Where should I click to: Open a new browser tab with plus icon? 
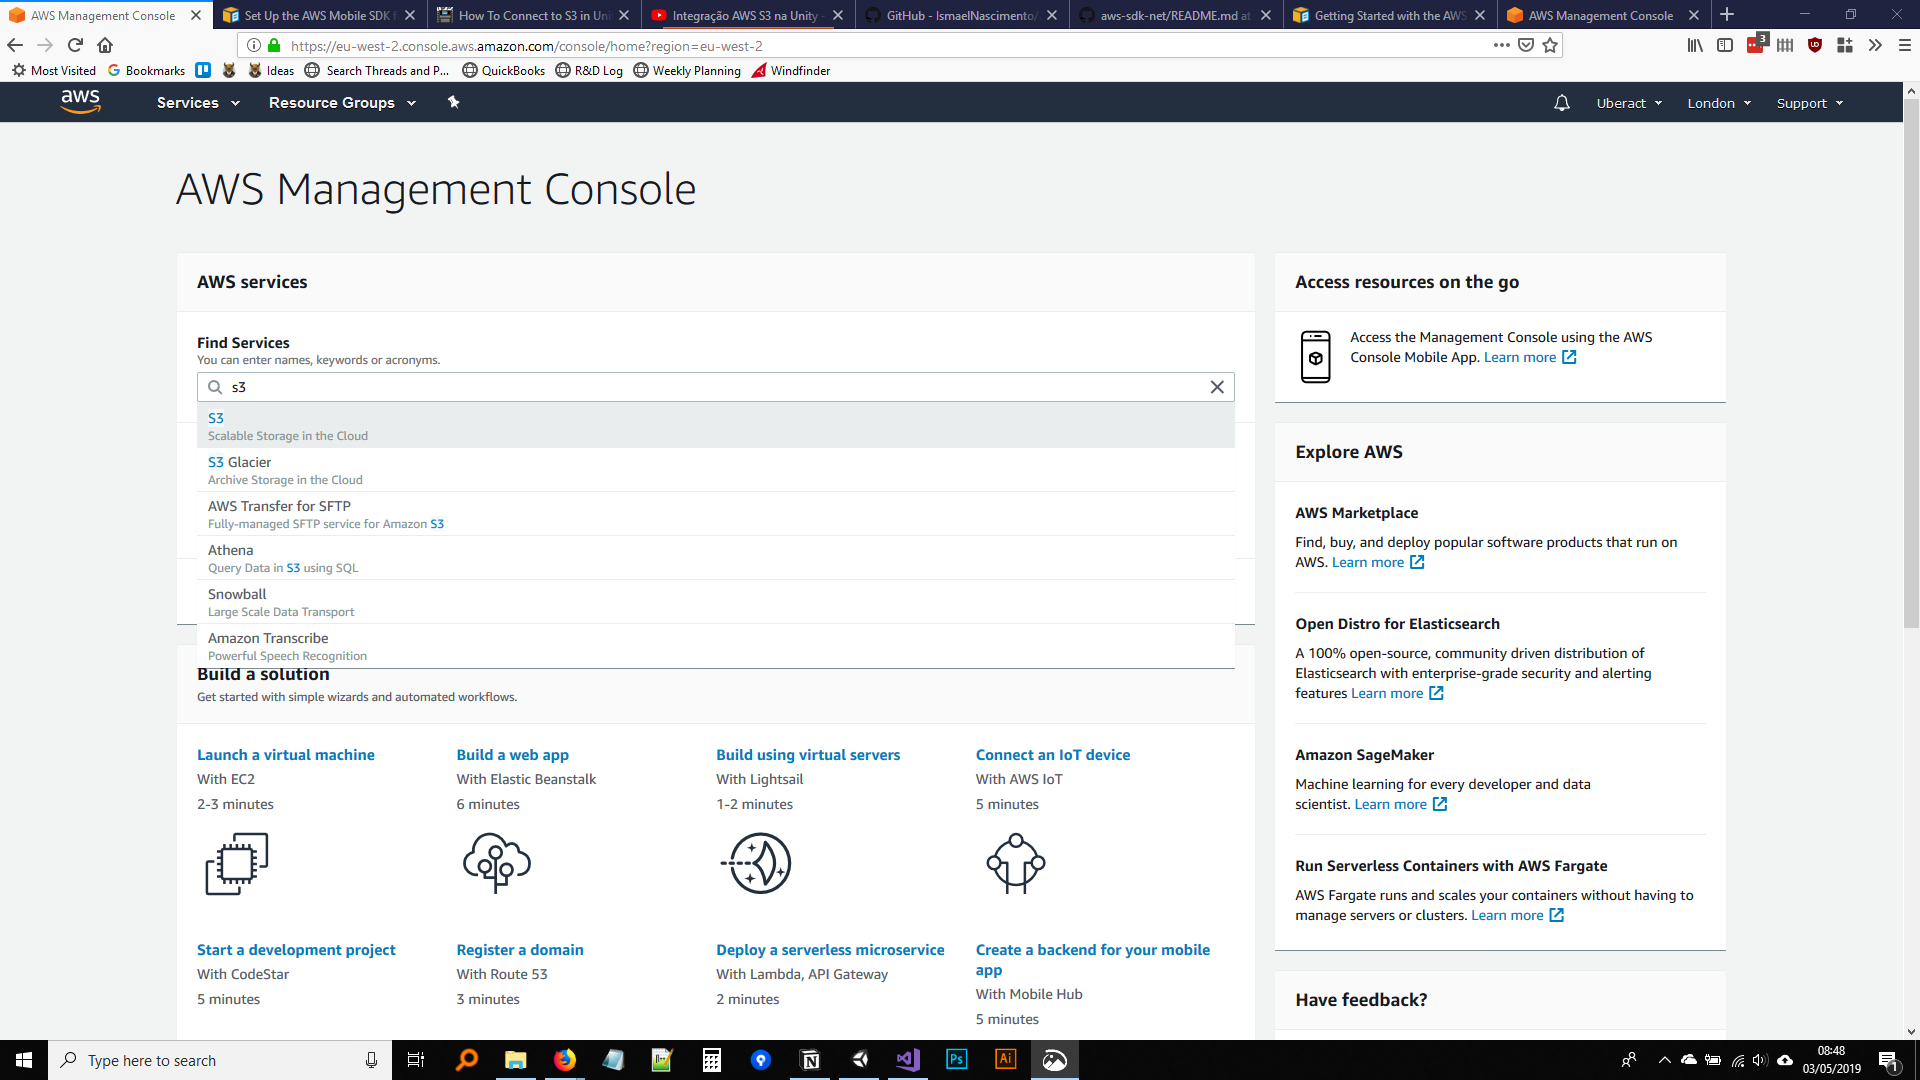coord(1727,15)
